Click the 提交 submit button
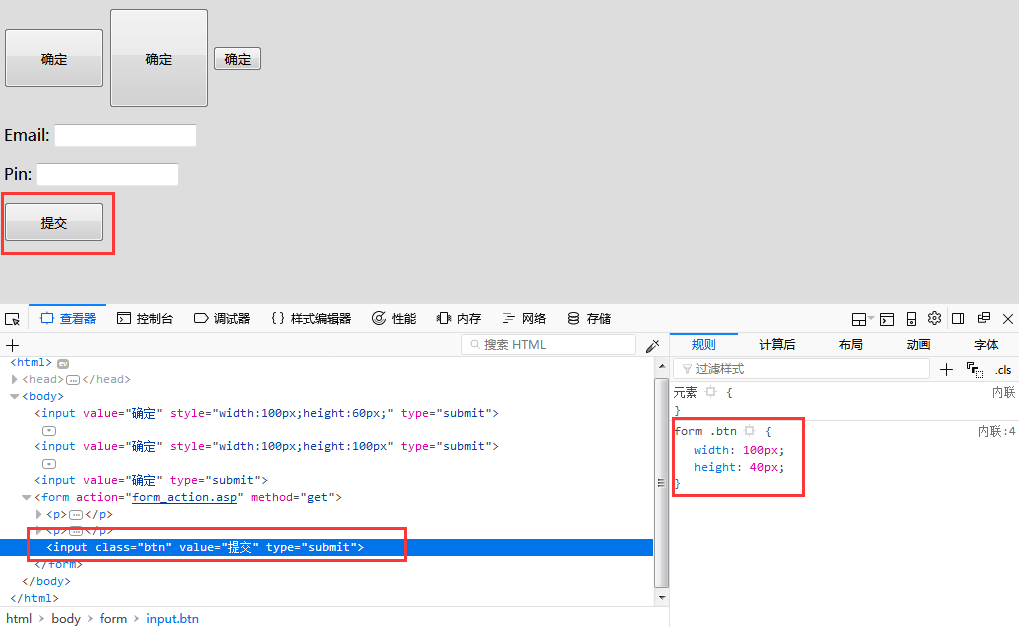The height and width of the screenshot is (627, 1019). tap(54, 222)
